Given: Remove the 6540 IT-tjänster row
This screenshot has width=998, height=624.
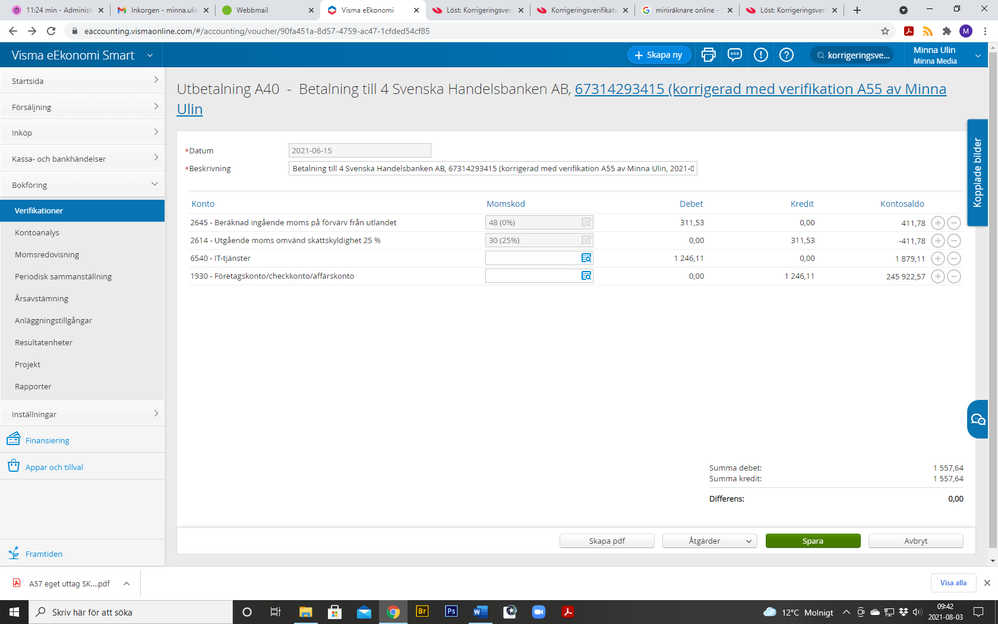Looking at the screenshot, I should click(x=953, y=259).
